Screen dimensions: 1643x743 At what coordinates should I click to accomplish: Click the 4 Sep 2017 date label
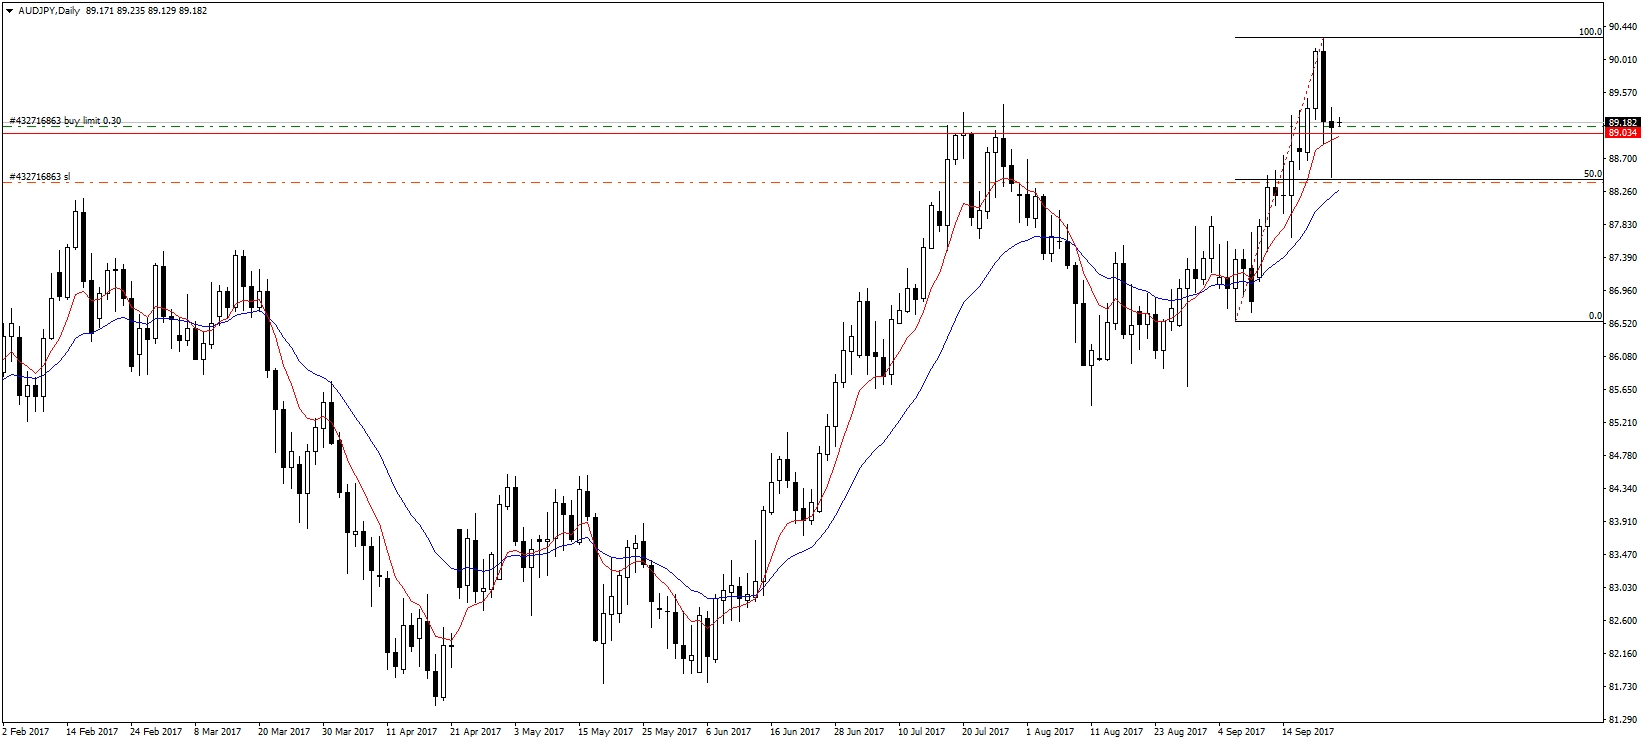coord(1242,732)
